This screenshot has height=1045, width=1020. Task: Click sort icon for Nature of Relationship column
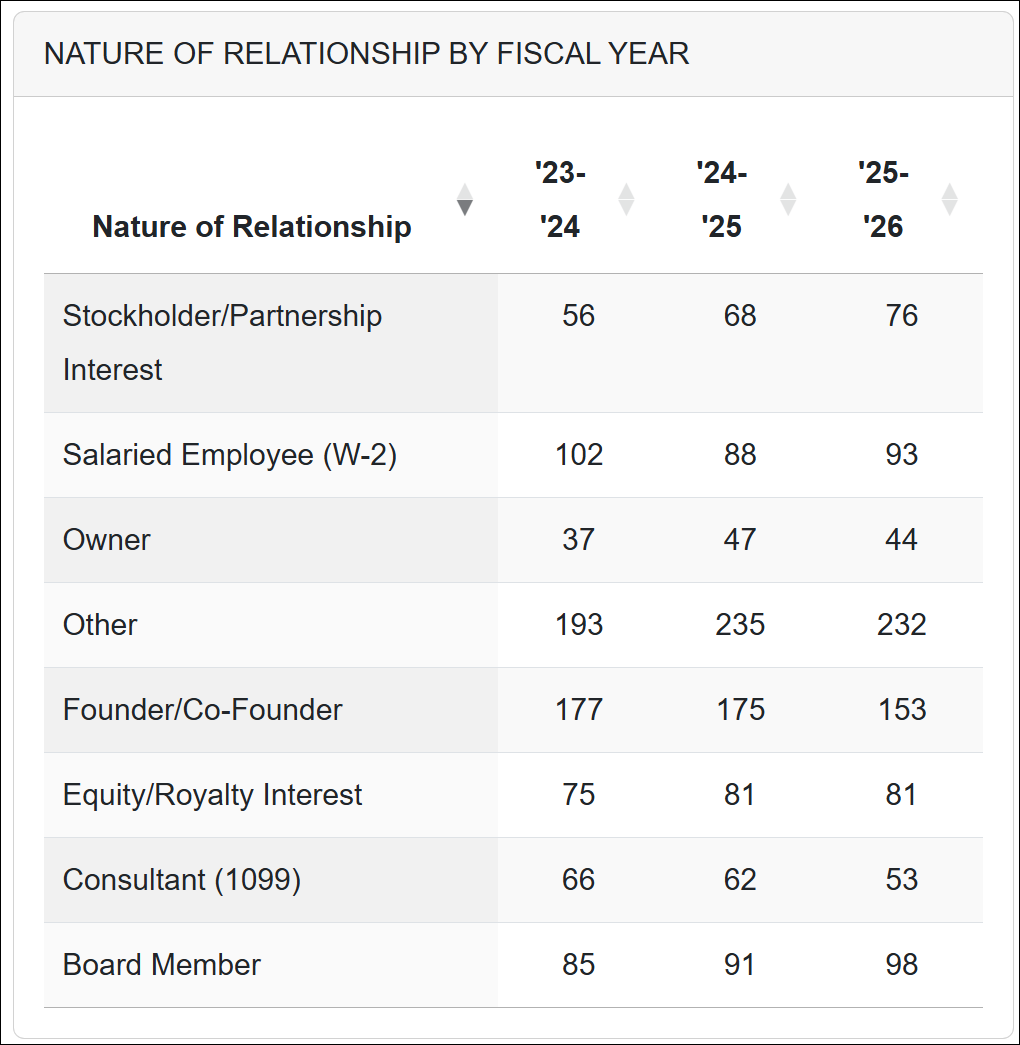[464, 200]
